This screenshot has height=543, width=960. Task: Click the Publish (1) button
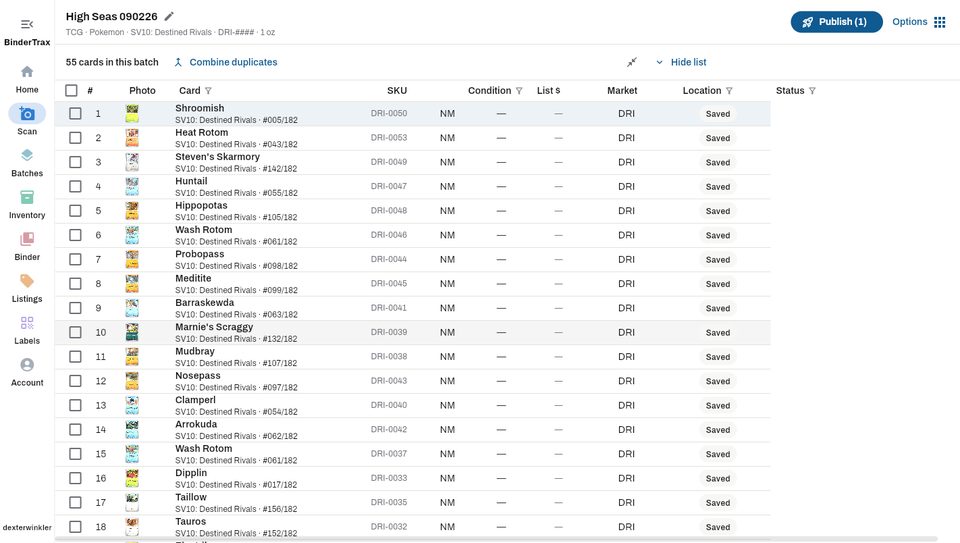pos(836,22)
